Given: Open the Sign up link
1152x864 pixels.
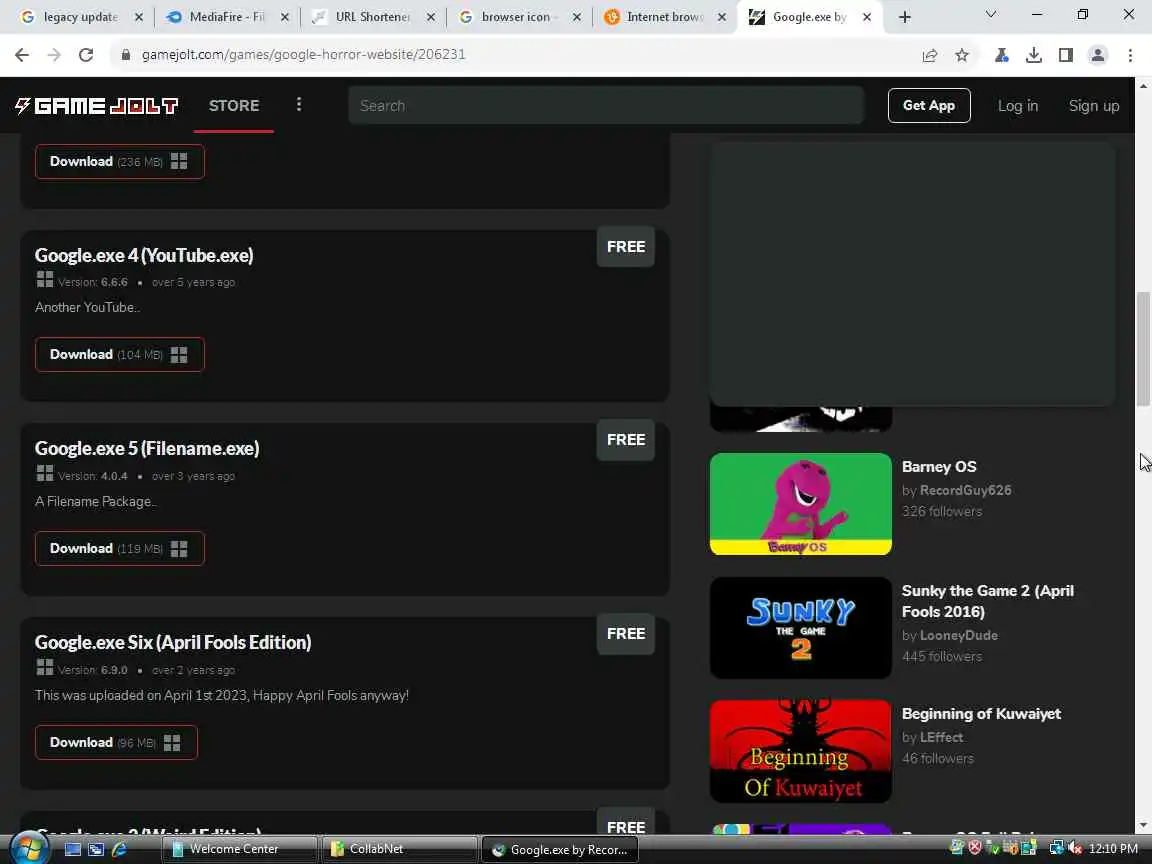Looking at the screenshot, I should pyautogui.click(x=1094, y=106).
